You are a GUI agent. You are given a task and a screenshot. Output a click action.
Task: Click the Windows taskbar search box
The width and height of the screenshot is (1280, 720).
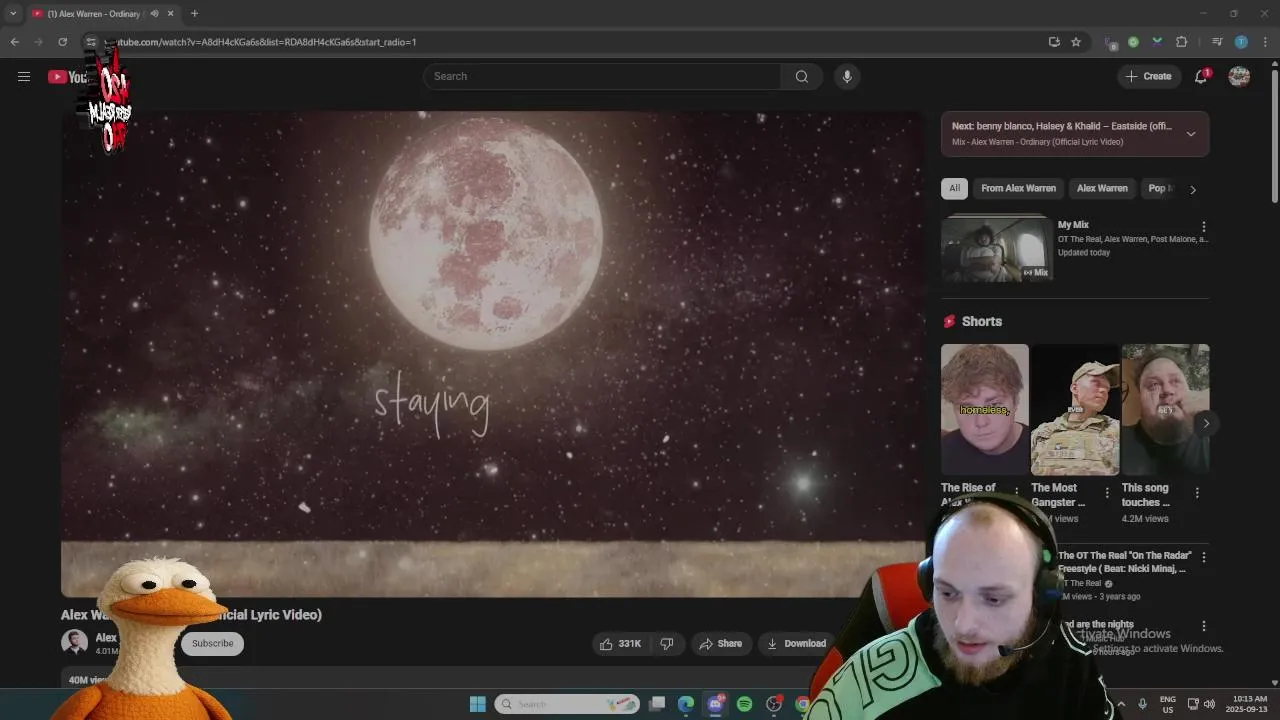coord(567,704)
